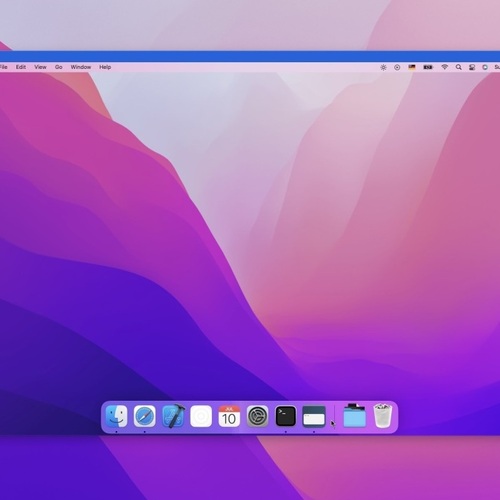
Task: Open System Preferences gear in Dock
Action: click(x=257, y=416)
